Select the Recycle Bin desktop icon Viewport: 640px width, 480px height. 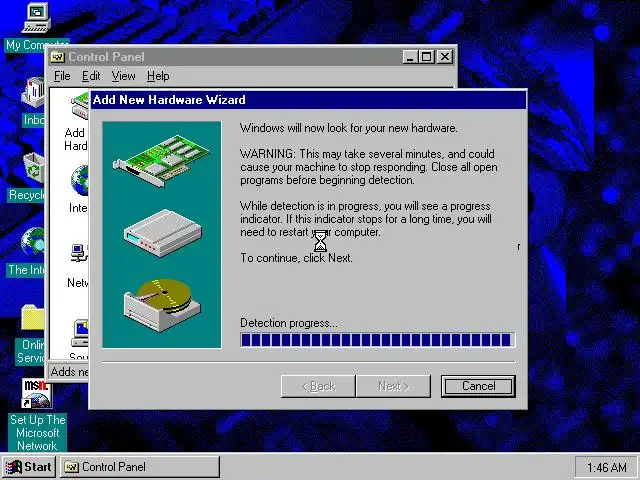[34, 168]
